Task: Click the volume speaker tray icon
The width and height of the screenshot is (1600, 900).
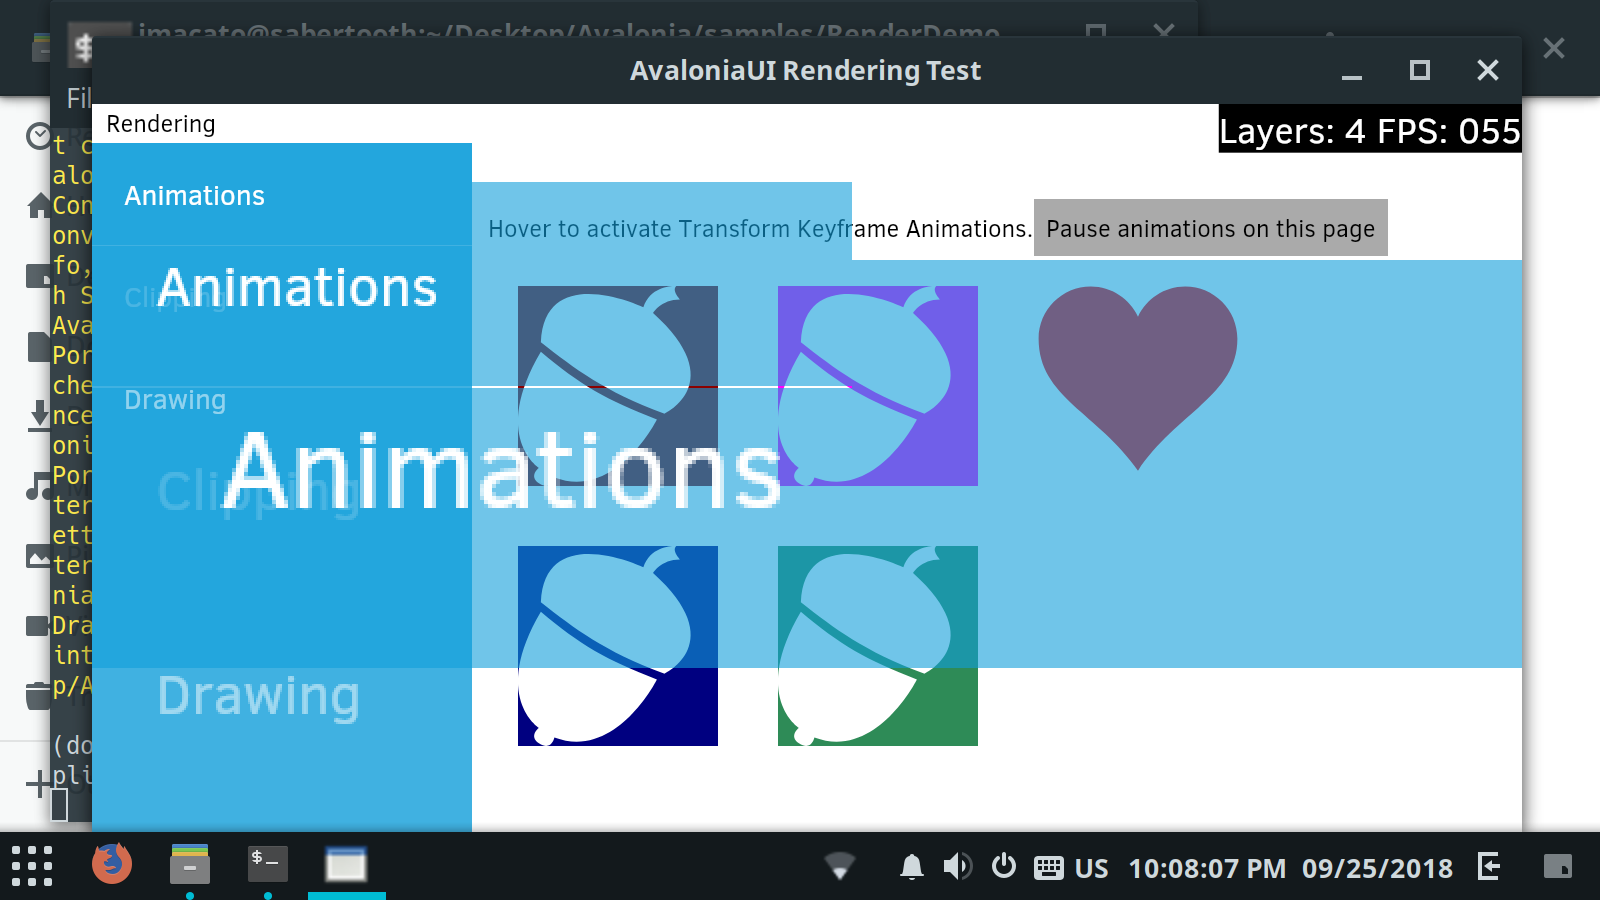Action: (x=957, y=867)
